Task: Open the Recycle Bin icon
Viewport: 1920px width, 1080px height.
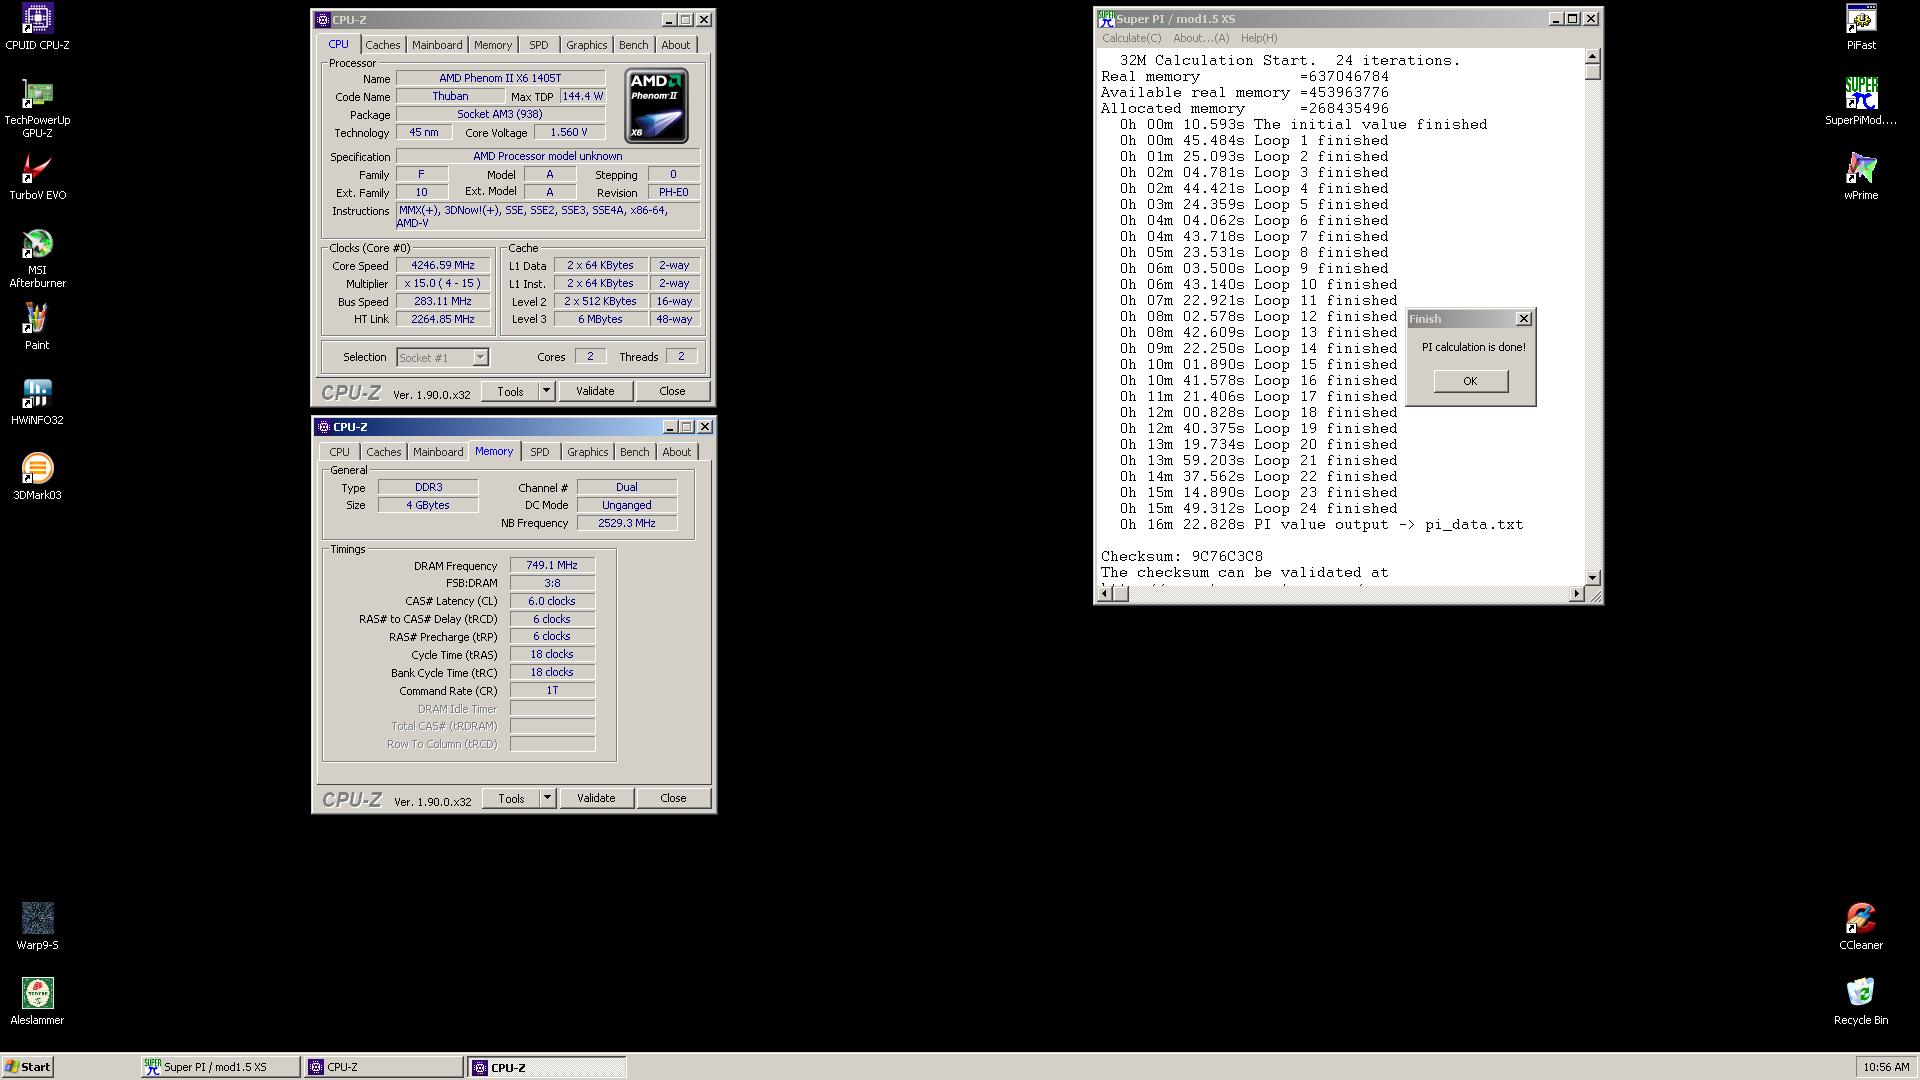Action: coord(1861,1002)
